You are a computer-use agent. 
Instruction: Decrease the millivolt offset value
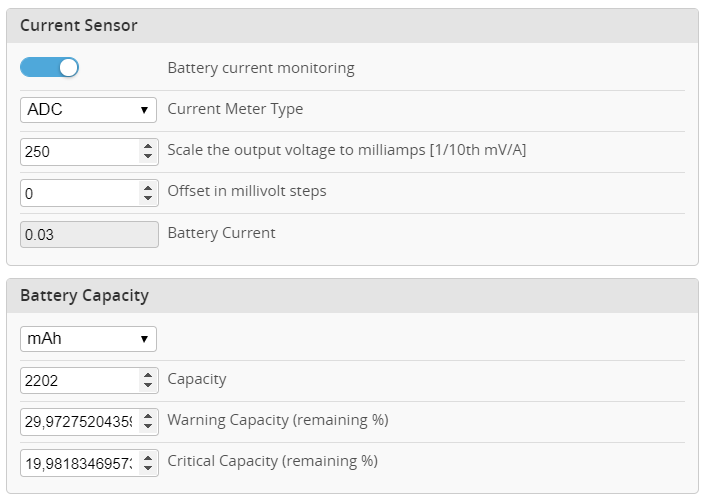pos(148,197)
